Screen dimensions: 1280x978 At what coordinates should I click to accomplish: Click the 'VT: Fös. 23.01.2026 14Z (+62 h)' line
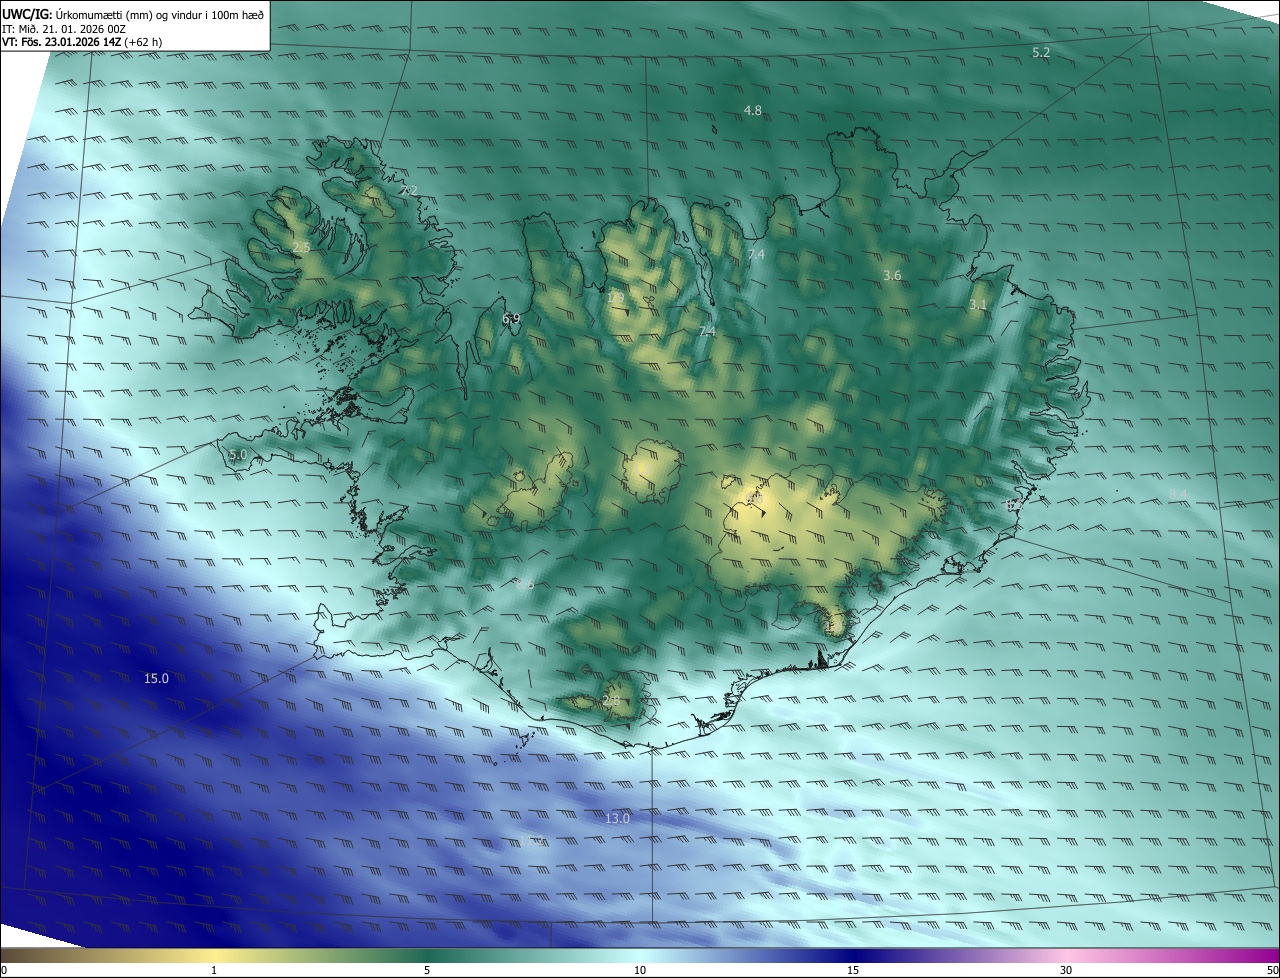pos(82,42)
